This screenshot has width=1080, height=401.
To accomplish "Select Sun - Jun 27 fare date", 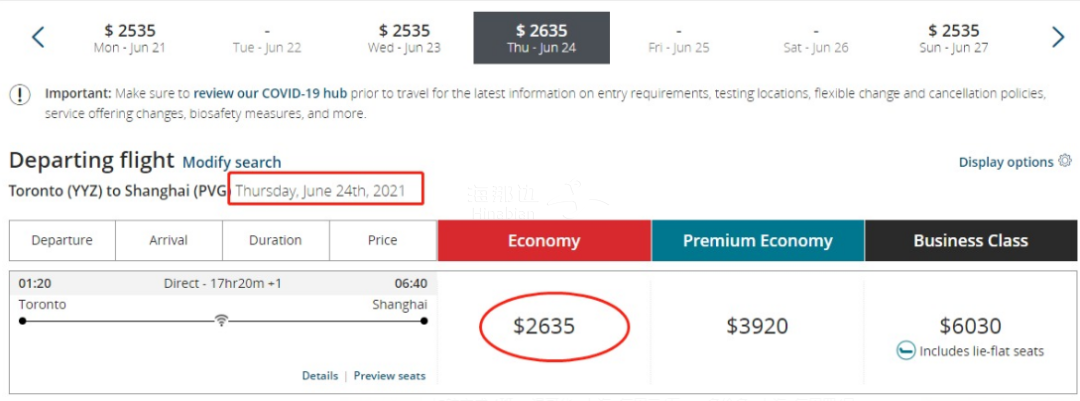I will tap(954, 38).
